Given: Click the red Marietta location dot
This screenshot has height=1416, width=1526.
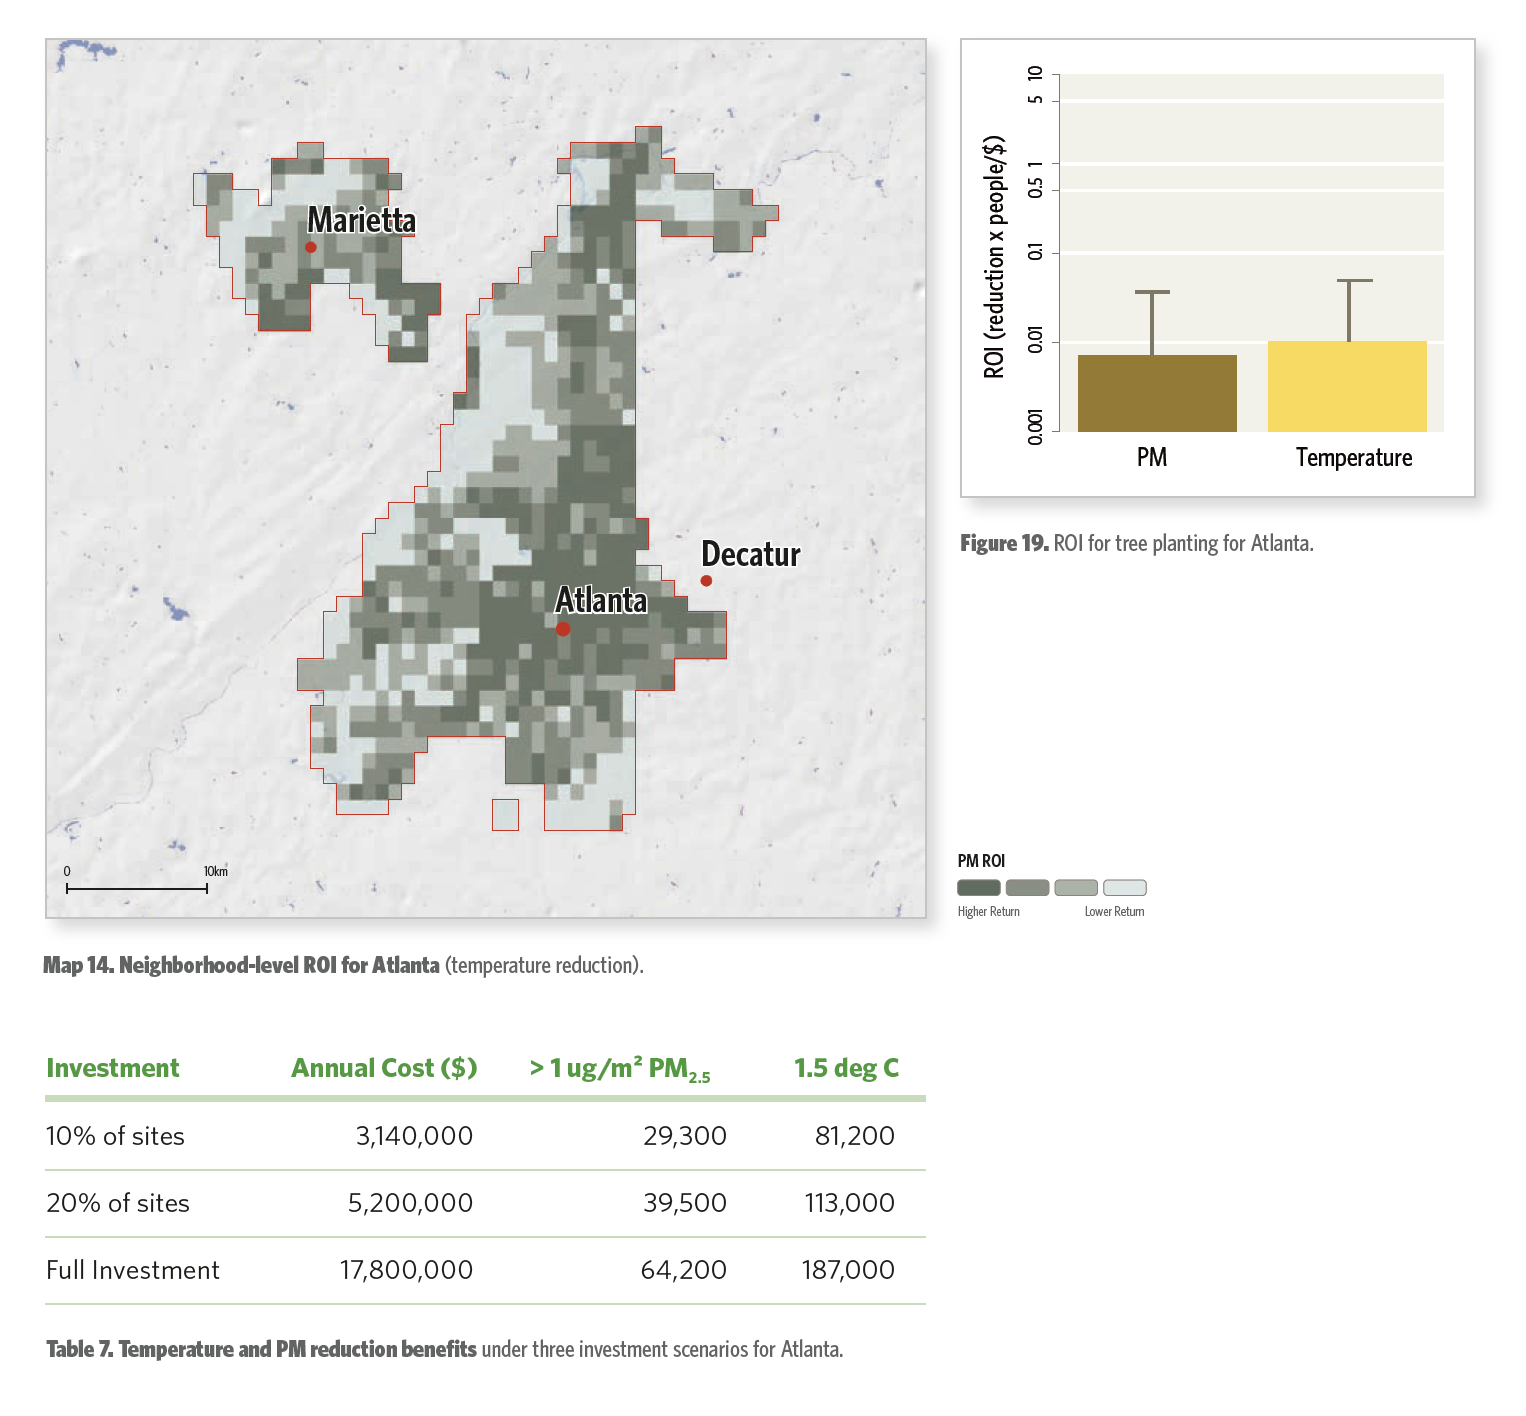Looking at the screenshot, I should pyautogui.click(x=311, y=247).
